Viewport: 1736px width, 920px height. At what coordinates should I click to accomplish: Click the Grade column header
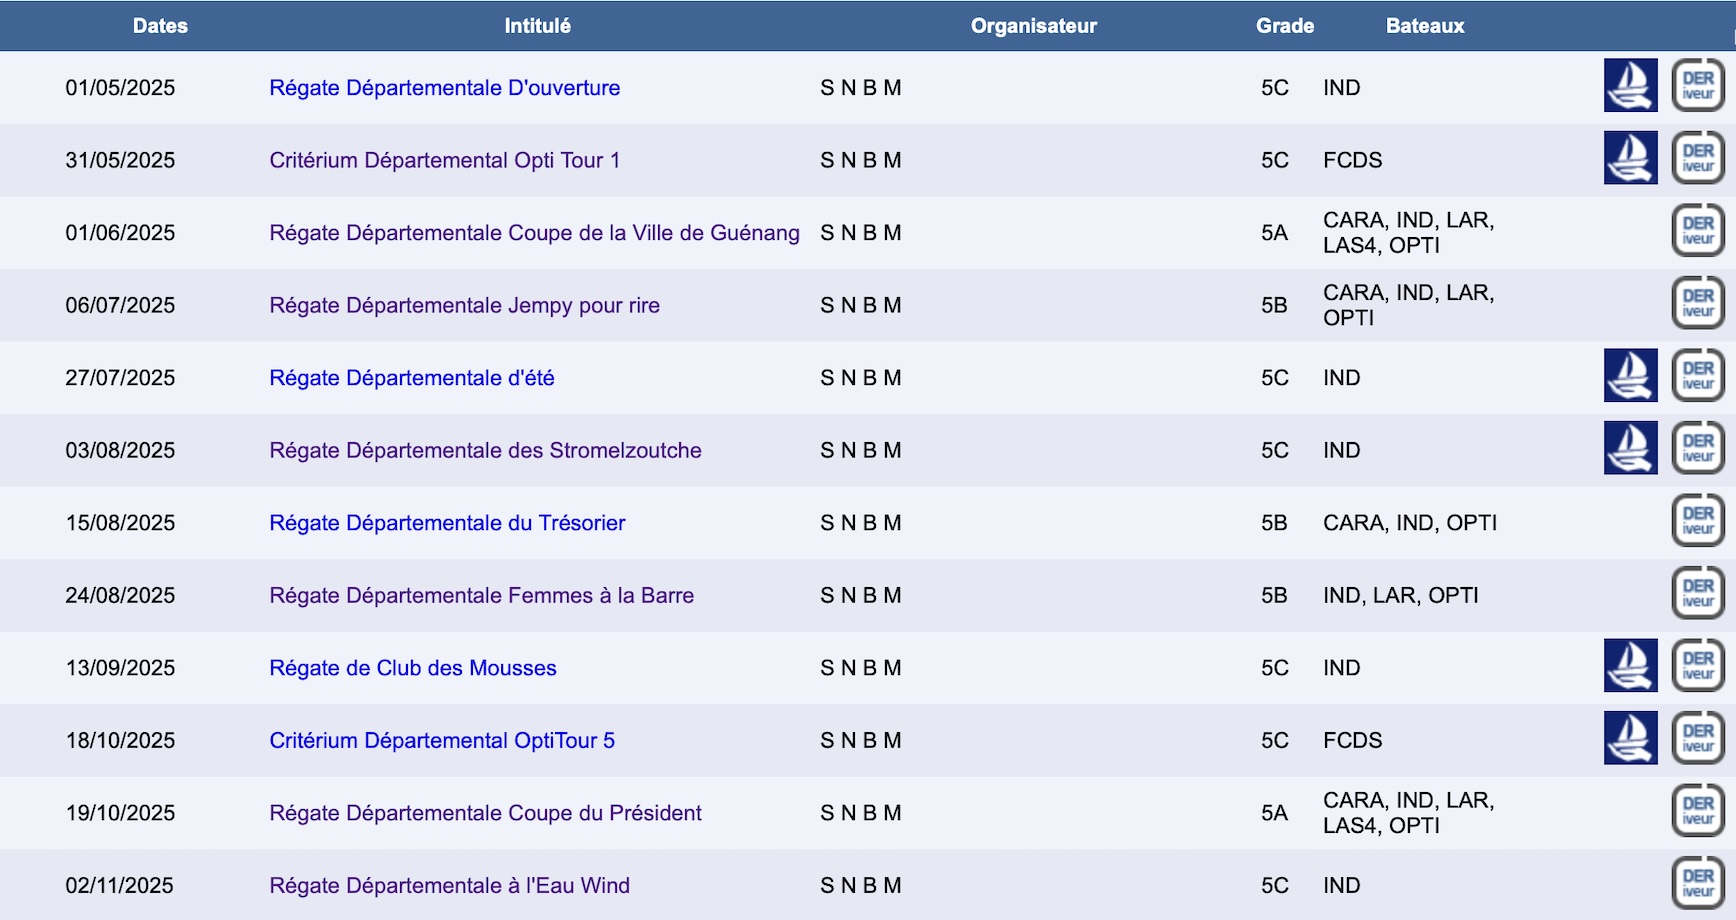(1285, 26)
